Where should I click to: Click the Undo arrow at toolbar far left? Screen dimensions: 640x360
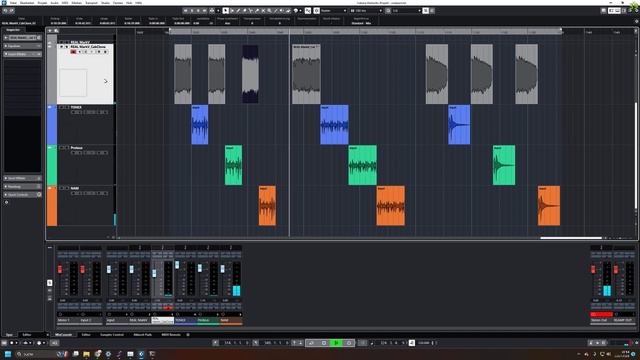(x=5, y=11)
